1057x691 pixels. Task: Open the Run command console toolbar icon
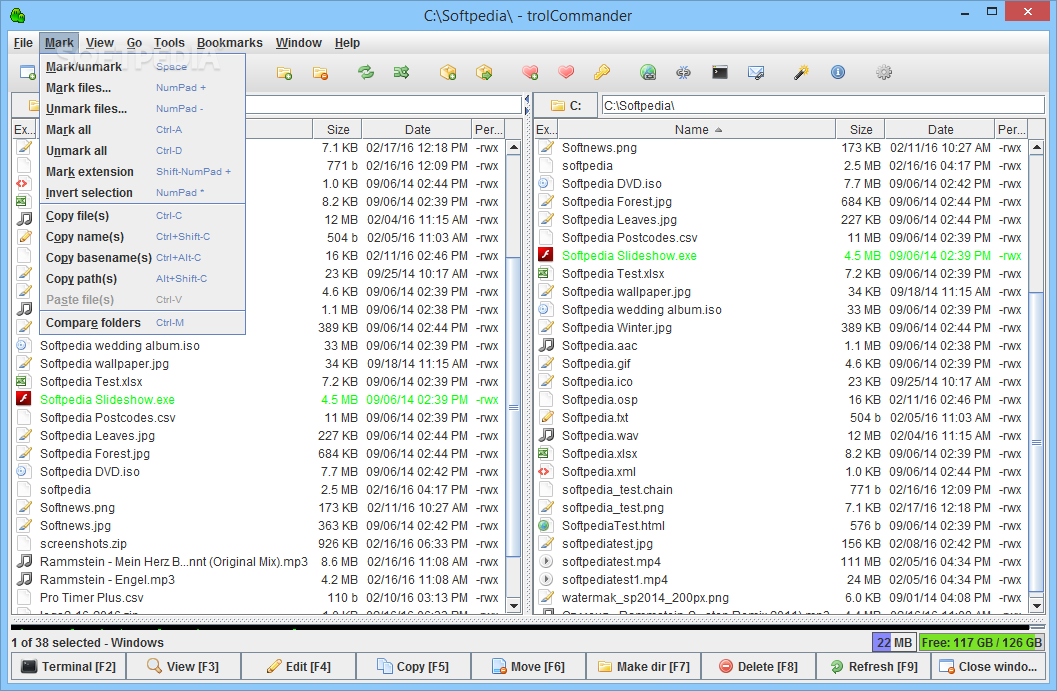[719, 72]
